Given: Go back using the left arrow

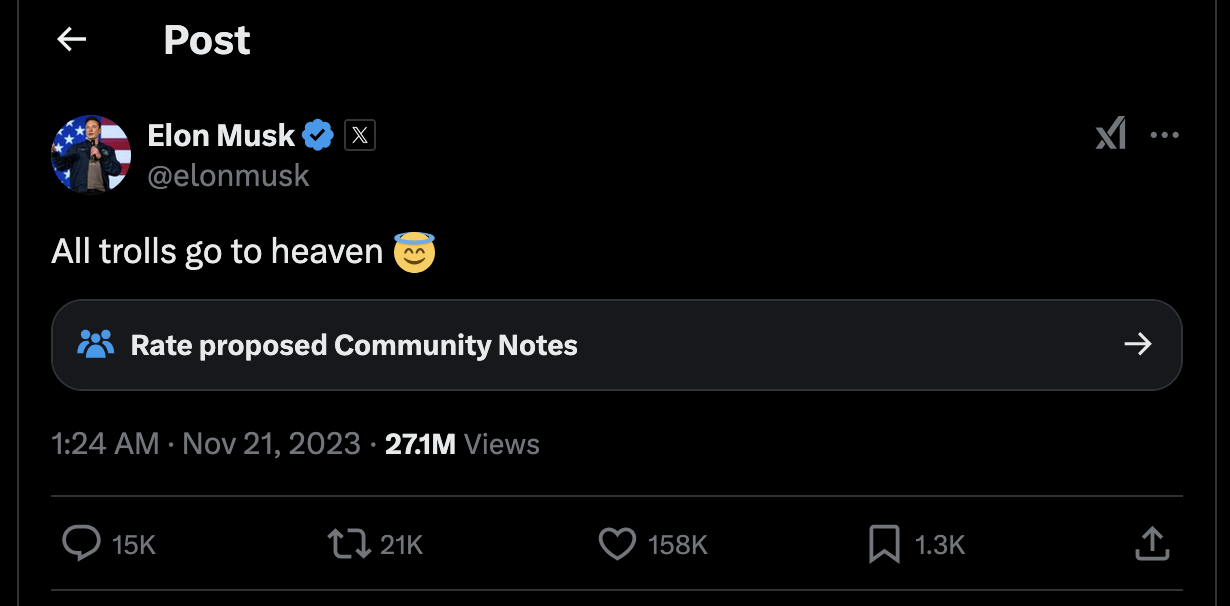Looking at the screenshot, I should tap(72, 40).
